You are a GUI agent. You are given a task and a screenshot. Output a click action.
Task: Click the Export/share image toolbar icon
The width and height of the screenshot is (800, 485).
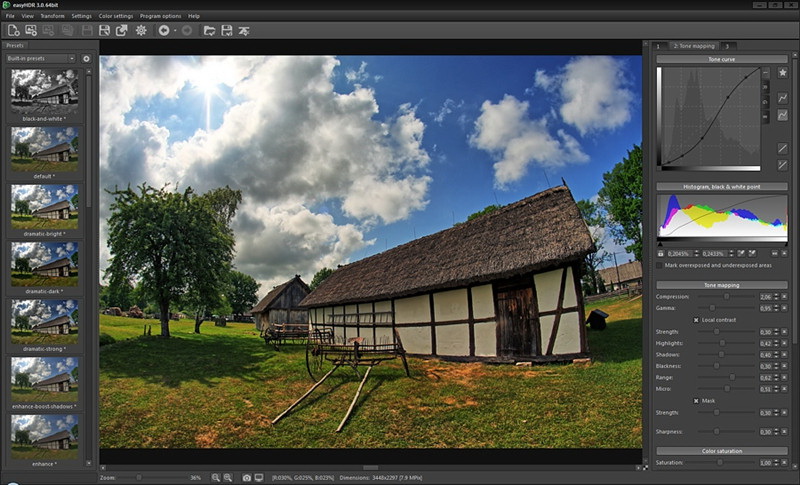[121, 31]
